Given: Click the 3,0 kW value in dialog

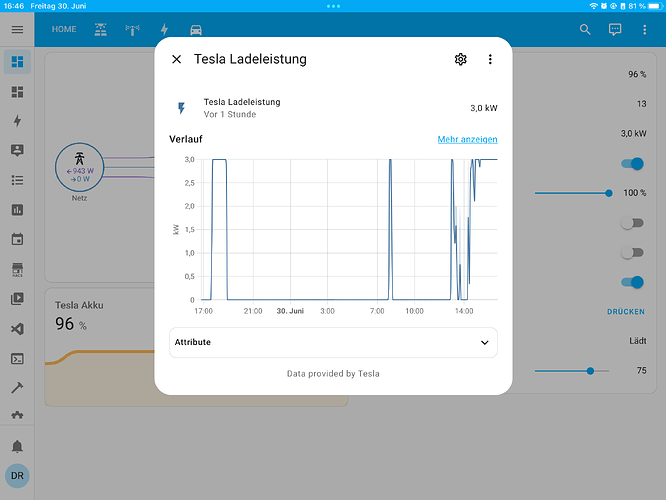Looking at the screenshot, I should coord(484,108).
